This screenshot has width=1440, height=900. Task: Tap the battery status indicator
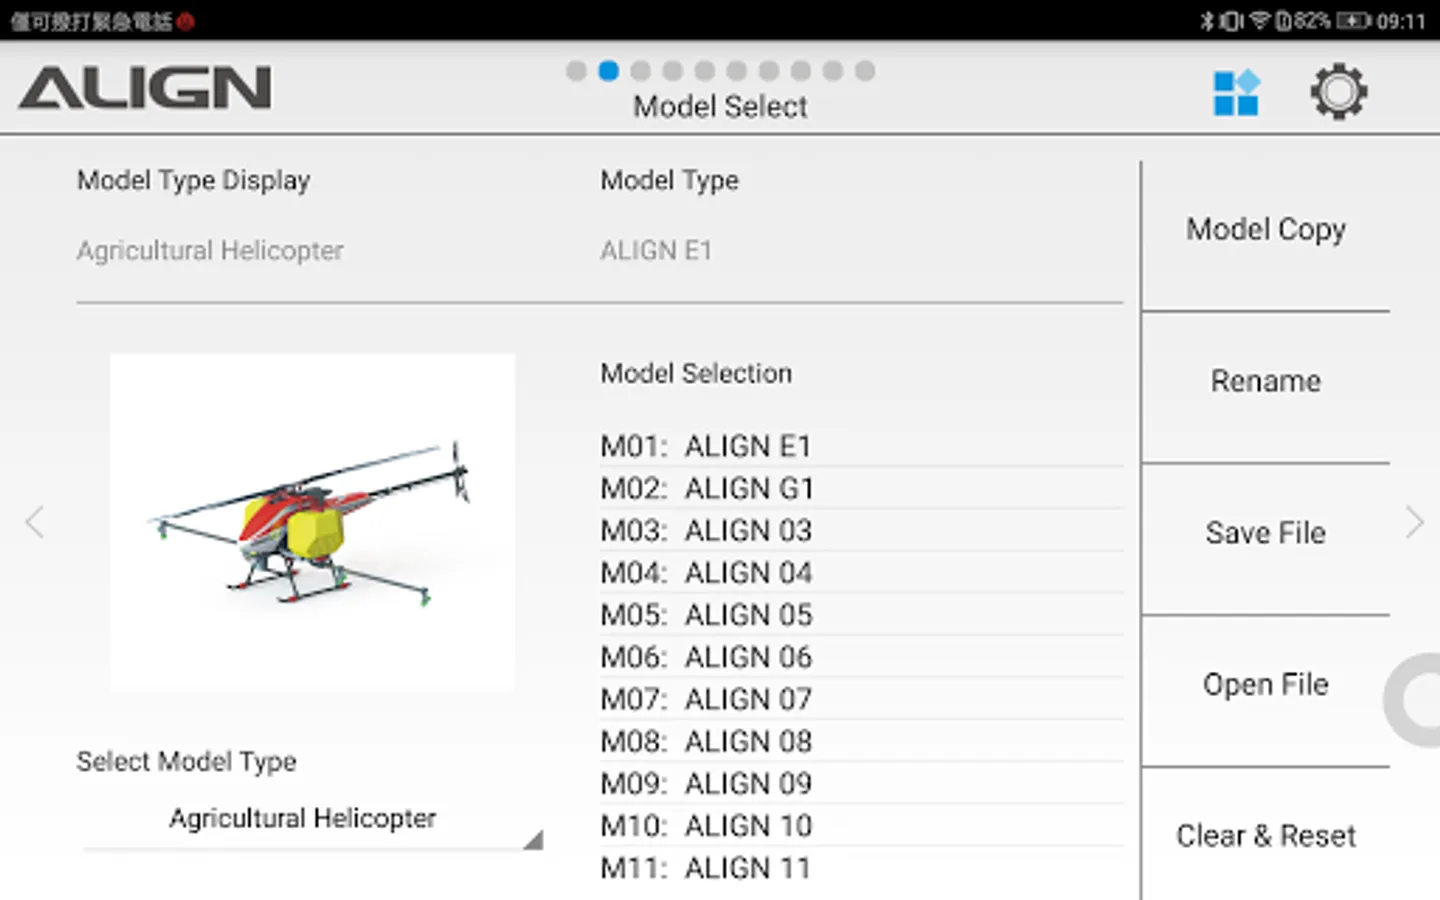pyautogui.click(x=1353, y=21)
